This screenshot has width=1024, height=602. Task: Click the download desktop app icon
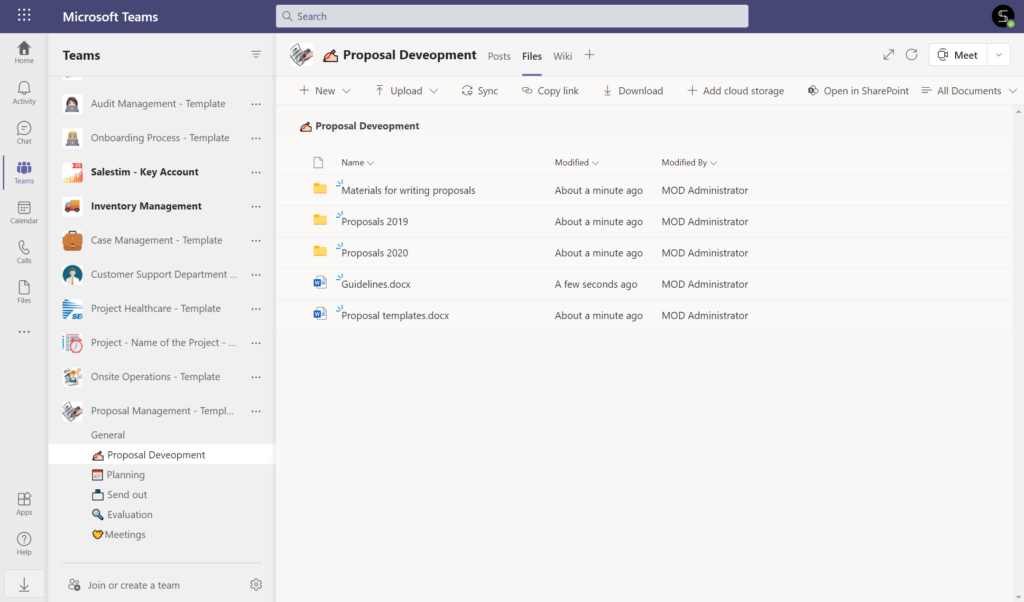[x=24, y=584]
